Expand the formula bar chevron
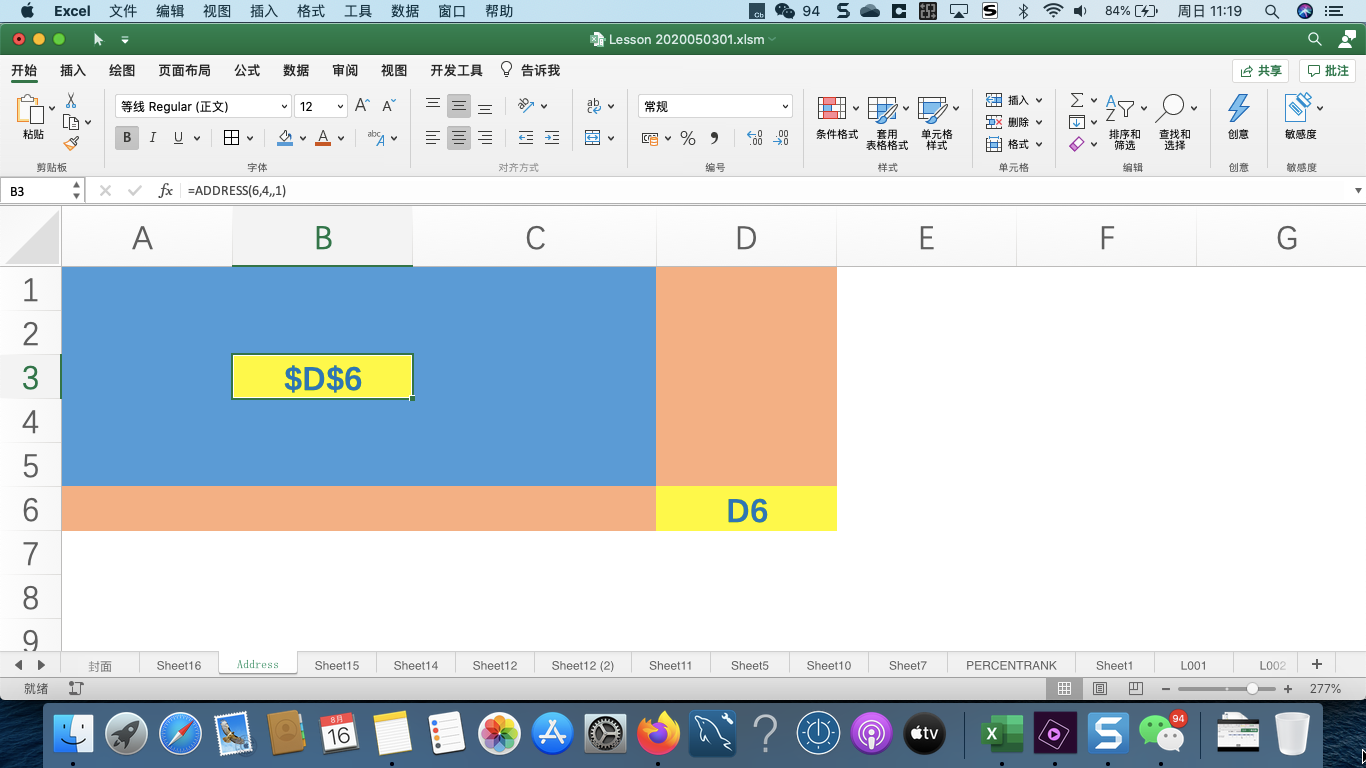1366x768 pixels. (x=1358, y=190)
